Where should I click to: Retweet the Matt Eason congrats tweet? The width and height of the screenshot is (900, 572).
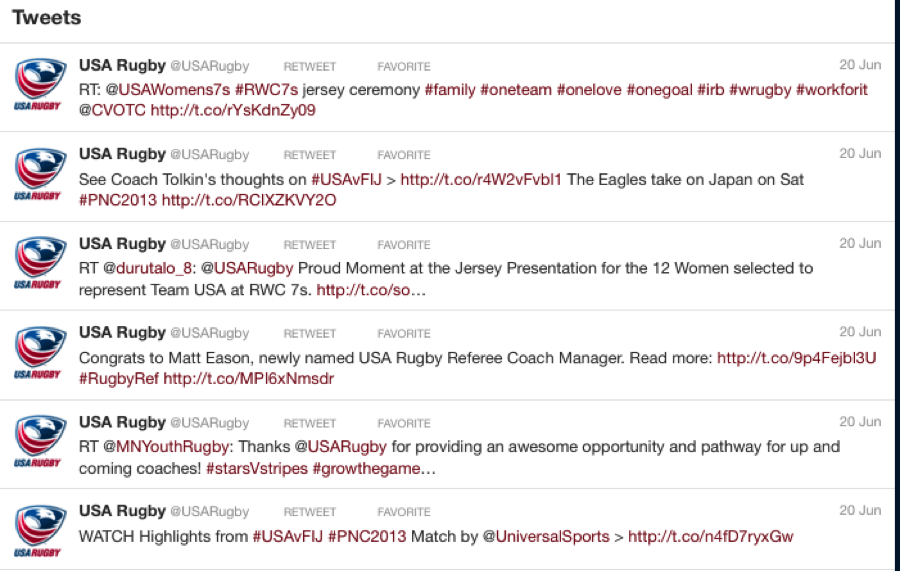[310, 334]
